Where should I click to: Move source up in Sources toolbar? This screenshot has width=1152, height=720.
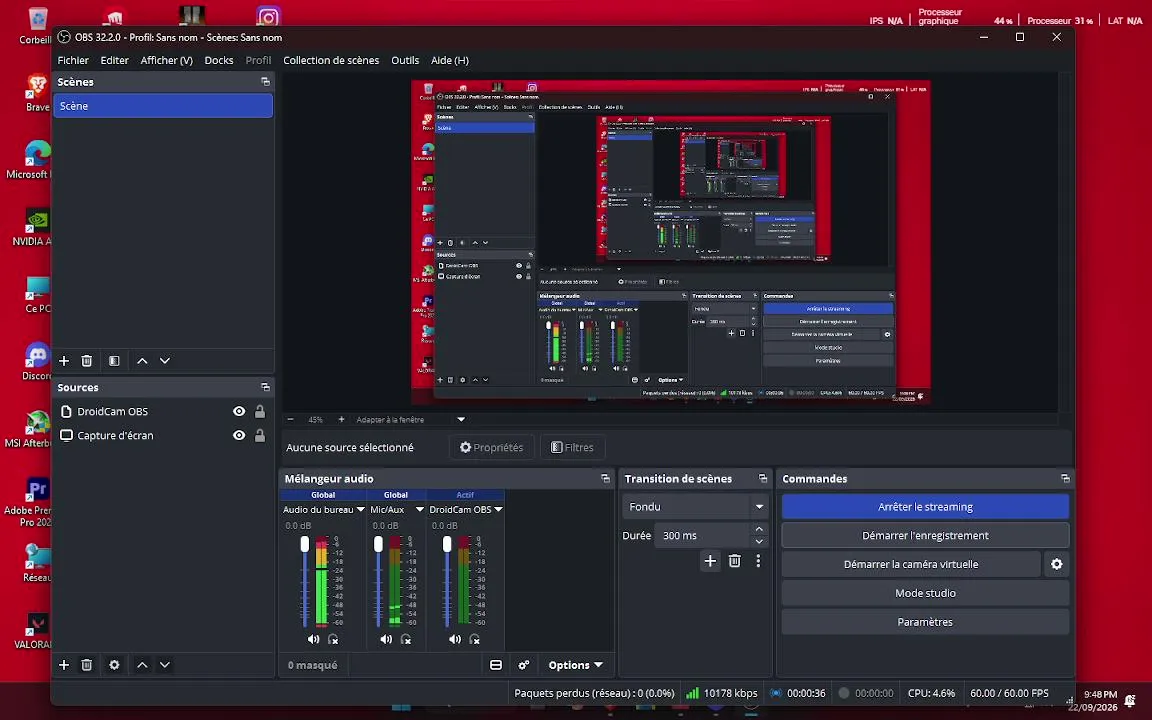(143, 665)
